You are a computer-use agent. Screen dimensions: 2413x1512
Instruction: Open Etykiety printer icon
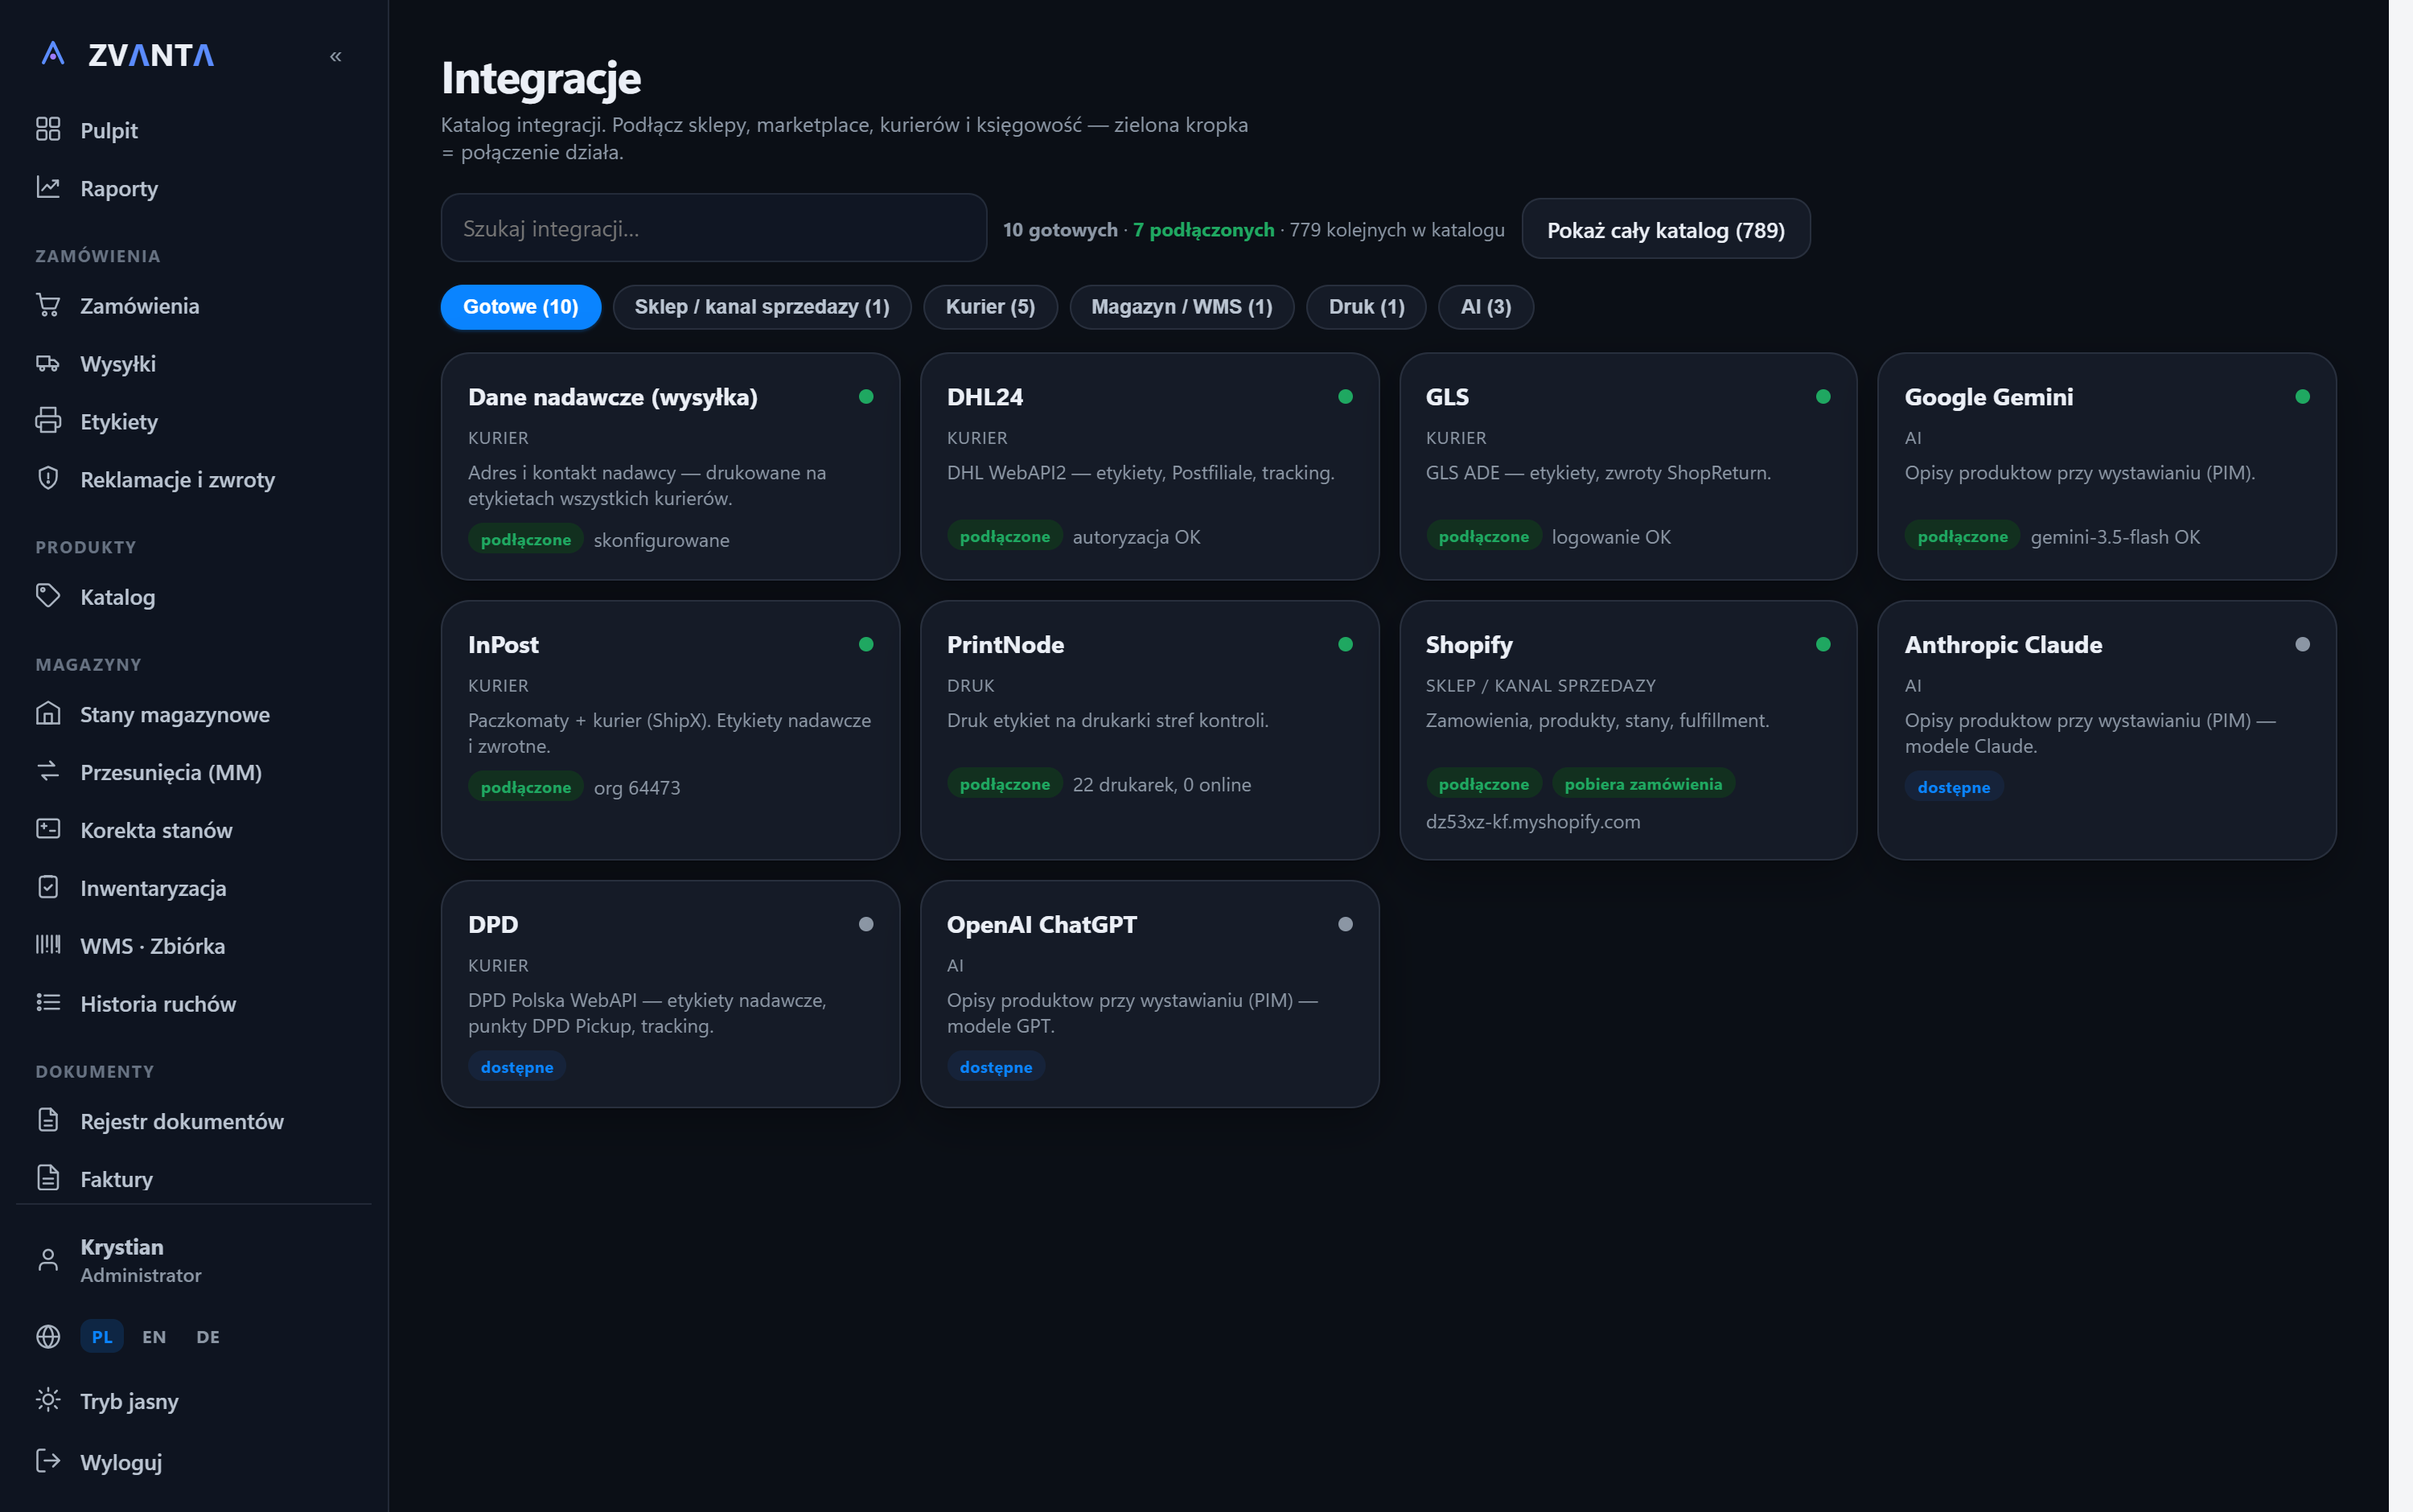coord(48,421)
